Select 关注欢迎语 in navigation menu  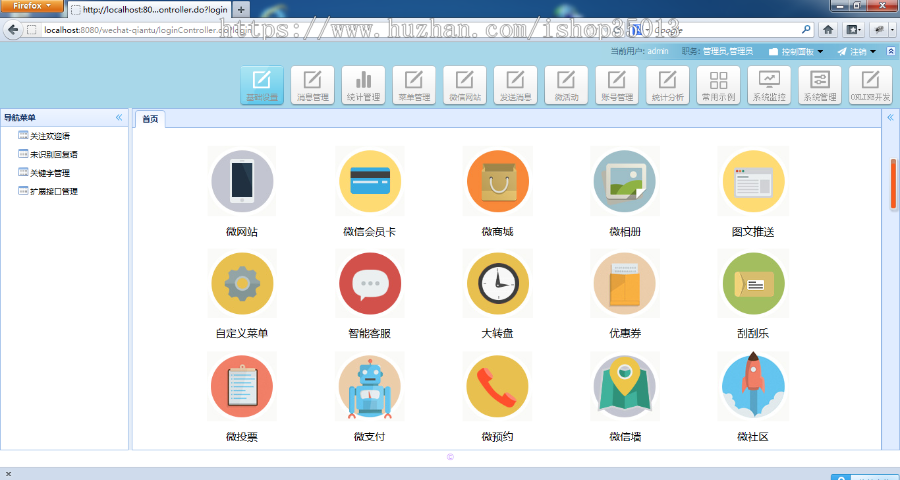click(50, 136)
